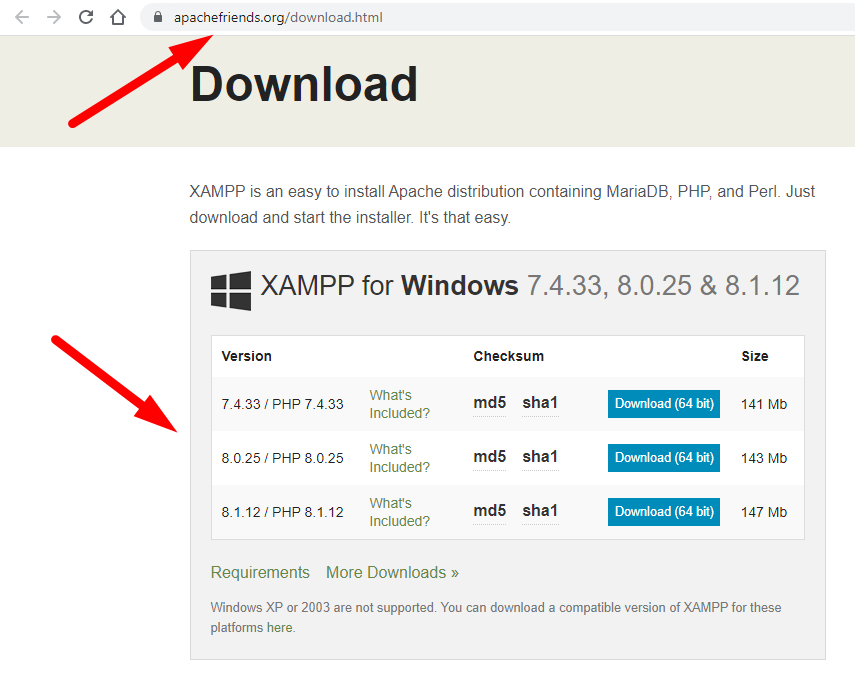Click the Windows logo next to XAMPP for Windows
This screenshot has height=678, width=855.
(x=229, y=289)
